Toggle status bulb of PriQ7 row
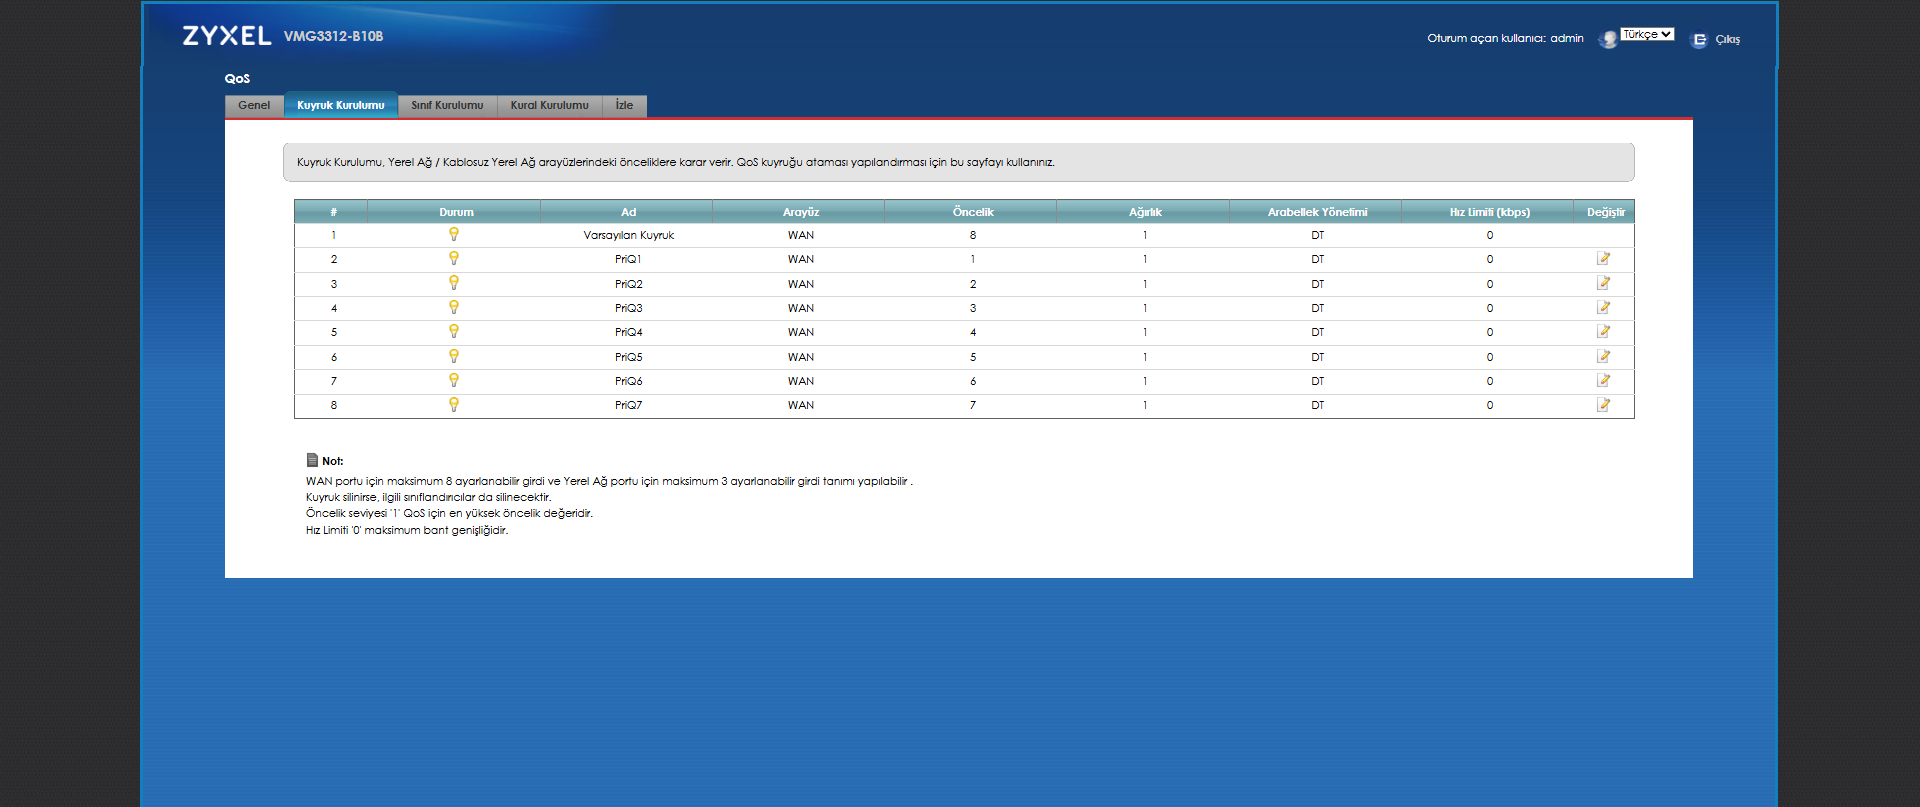The image size is (1920, 807). coord(454,404)
